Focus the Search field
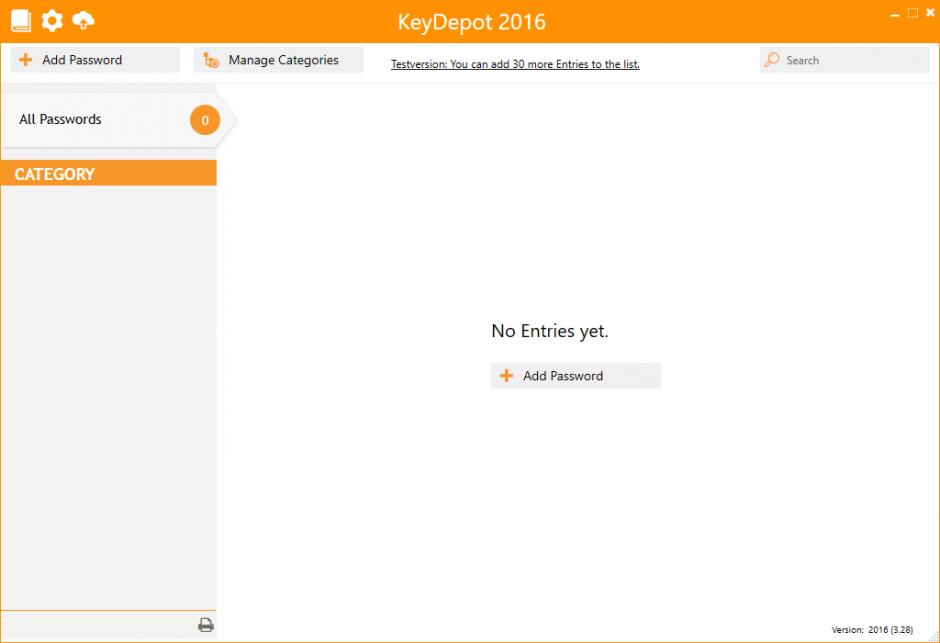 coord(845,60)
